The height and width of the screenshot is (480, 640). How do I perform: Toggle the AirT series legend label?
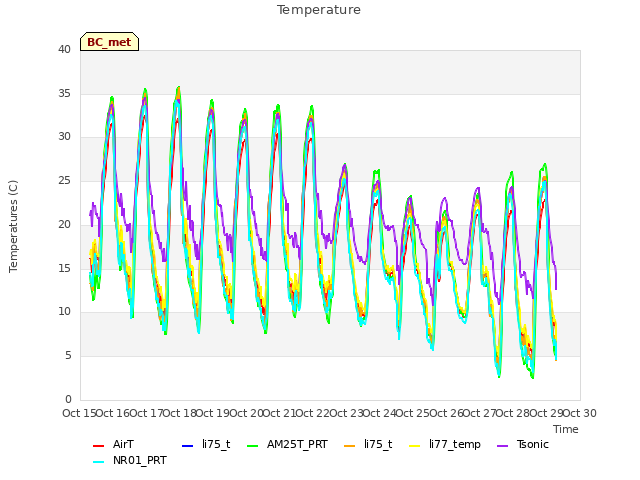point(123,444)
